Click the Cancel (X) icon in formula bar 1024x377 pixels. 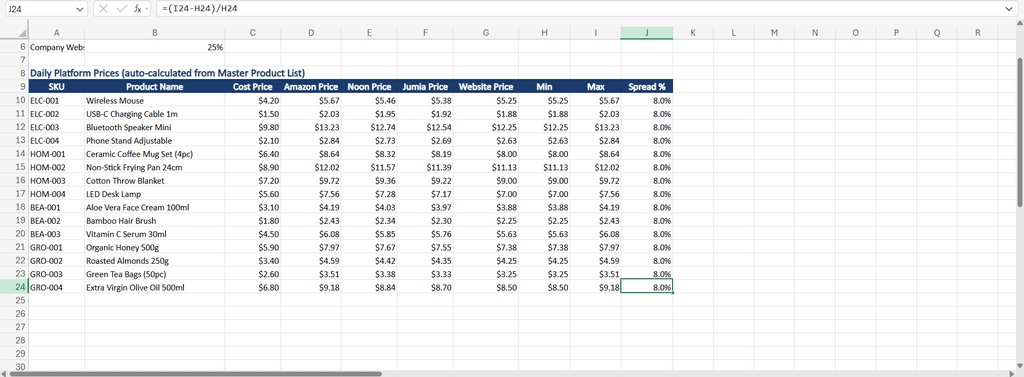click(x=104, y=8)
